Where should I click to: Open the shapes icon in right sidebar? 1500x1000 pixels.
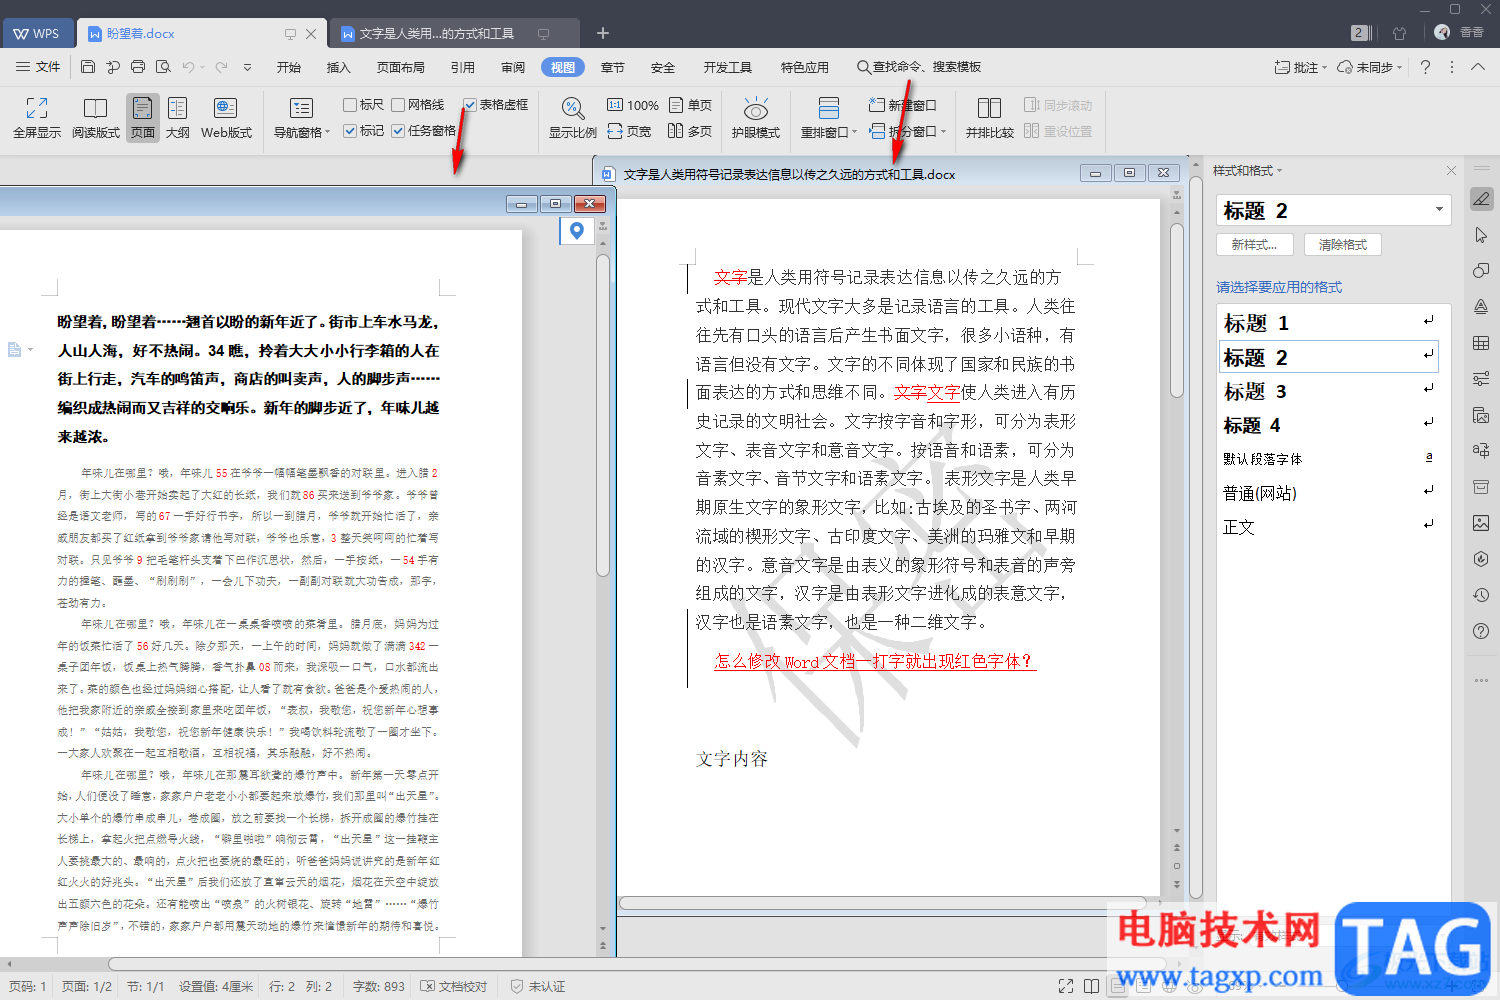[1481, 271]
